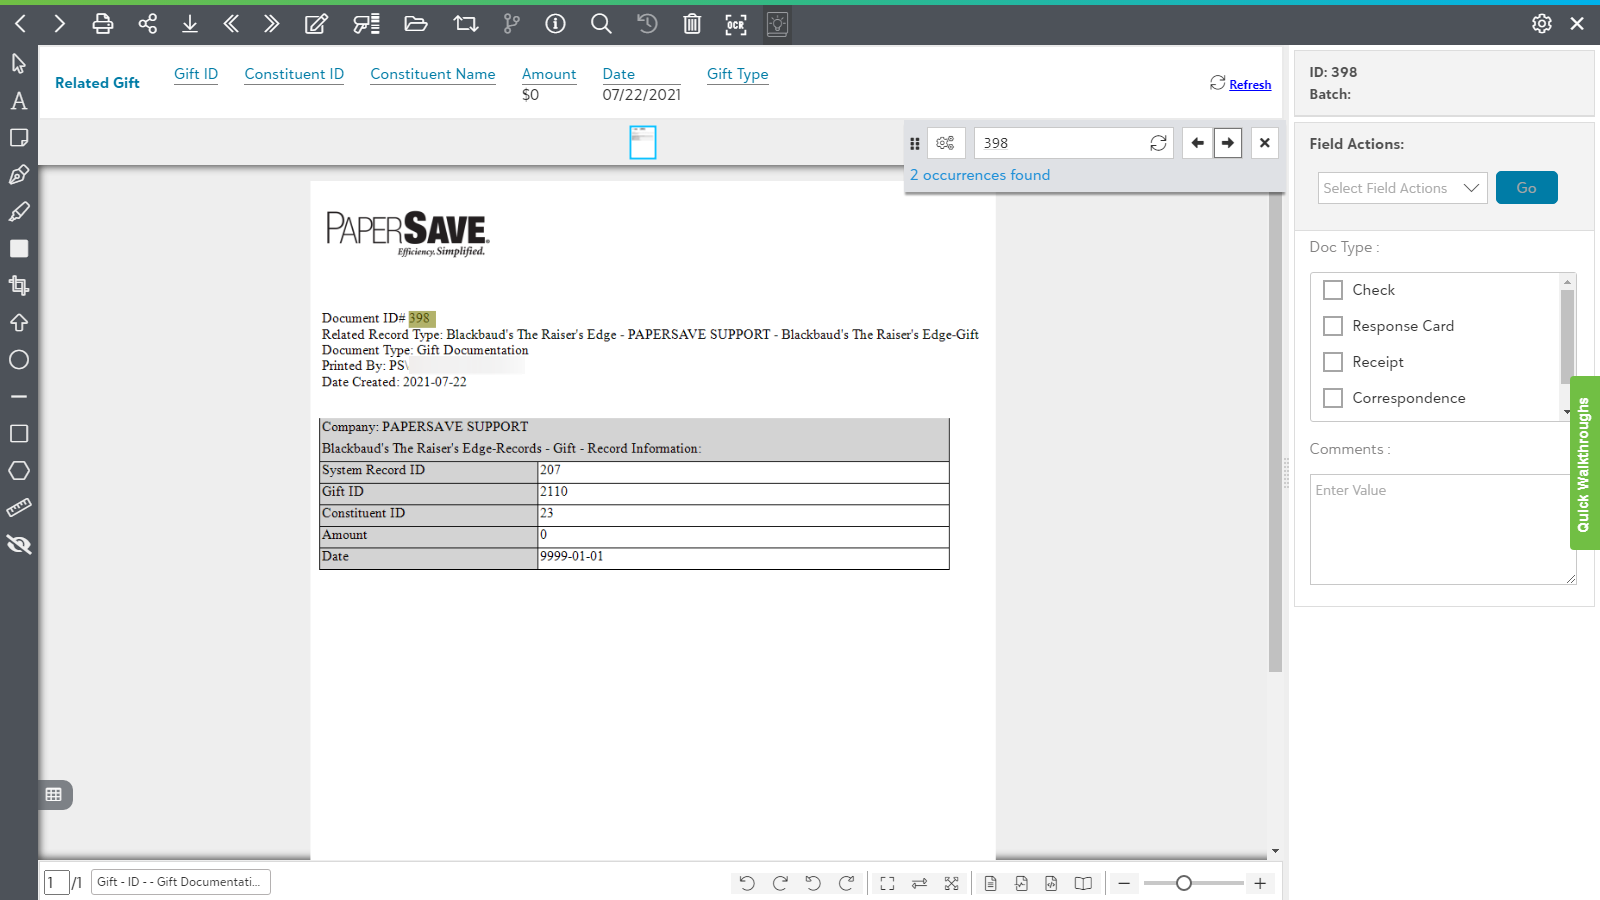Click the trash delete icon
The image size is (1600, 900).
pos(692,24)
